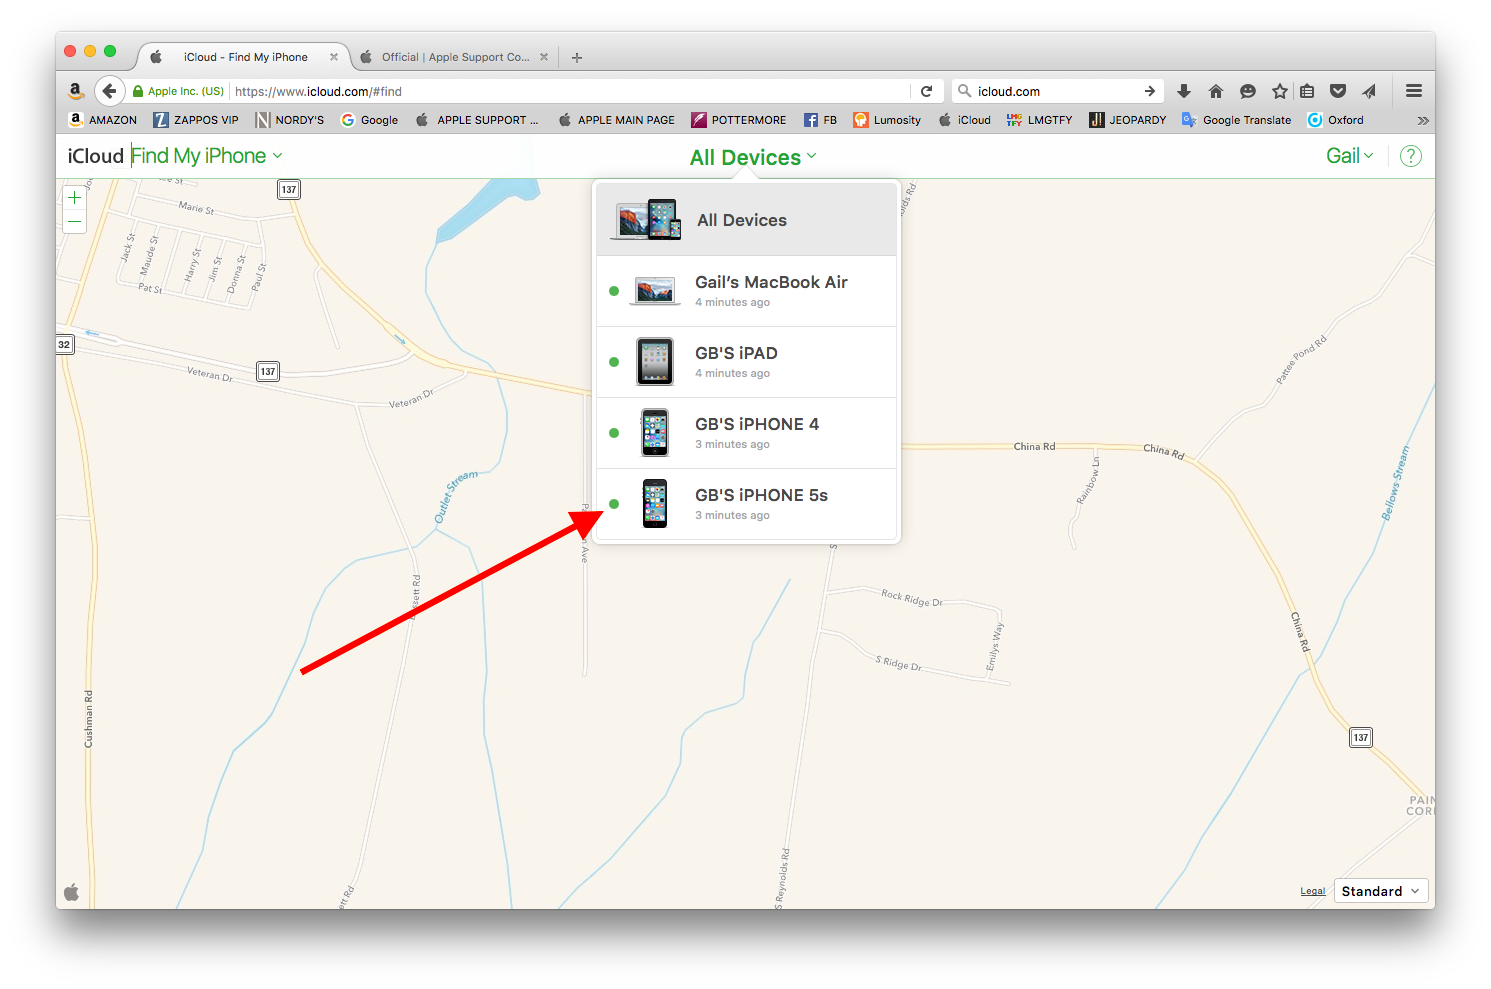This screenshot has width=1491, height=989.
Task: Switch to Official Apple Support tab
Action: 454,57
